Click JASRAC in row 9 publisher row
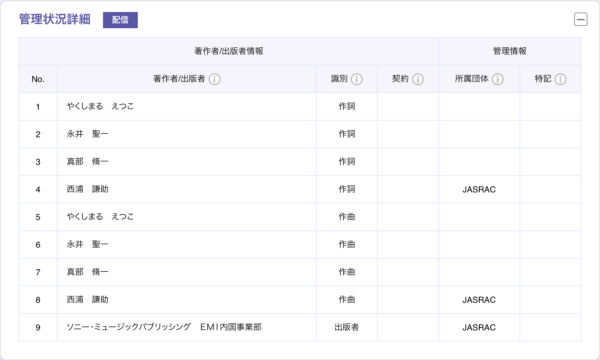 pos(479,327)
